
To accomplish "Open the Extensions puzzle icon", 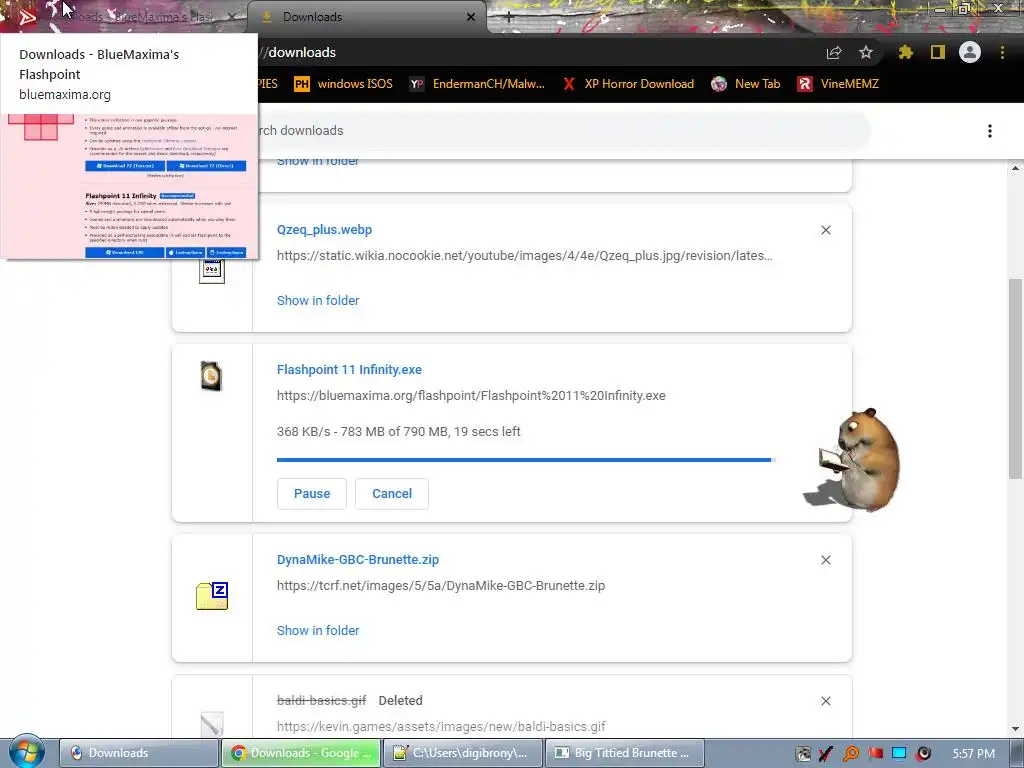I will (905, 52).
